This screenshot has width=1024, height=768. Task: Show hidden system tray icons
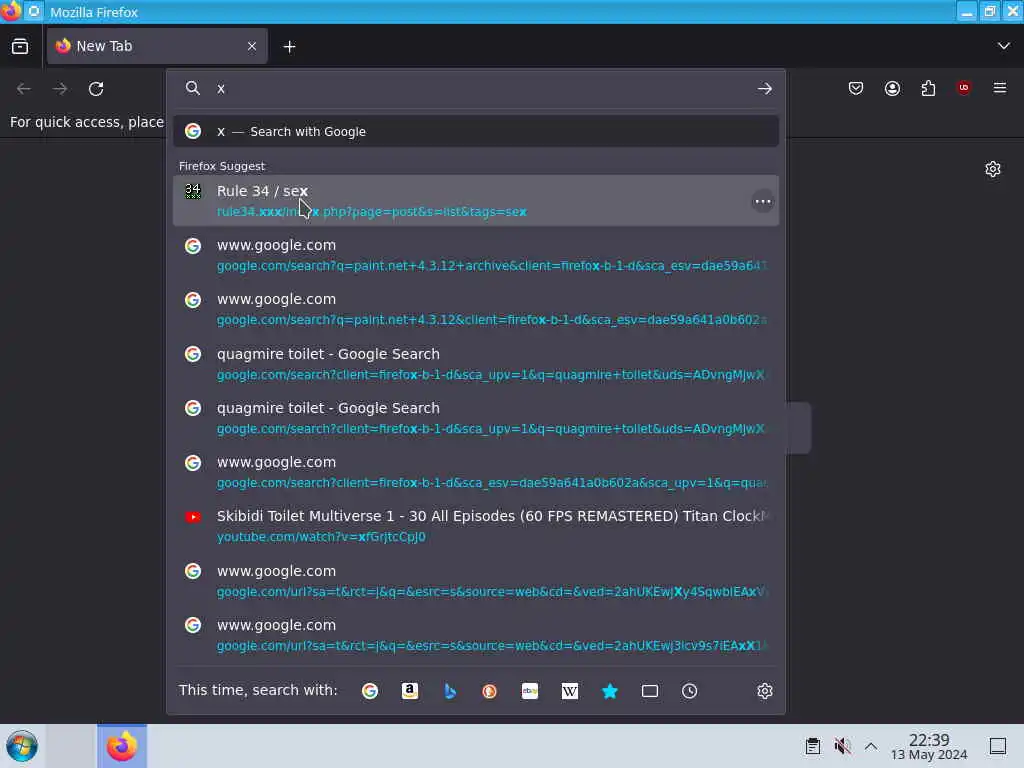pos(871,746)
